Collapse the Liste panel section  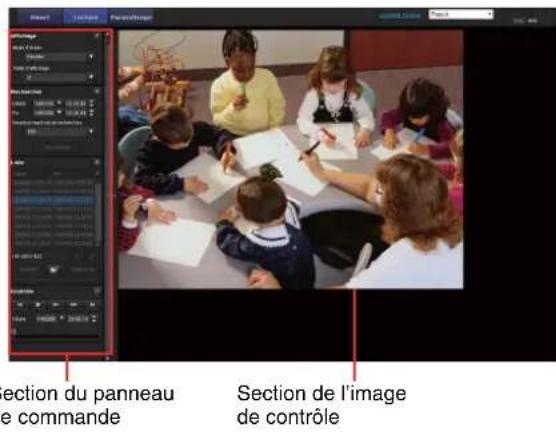pos(97,162)
